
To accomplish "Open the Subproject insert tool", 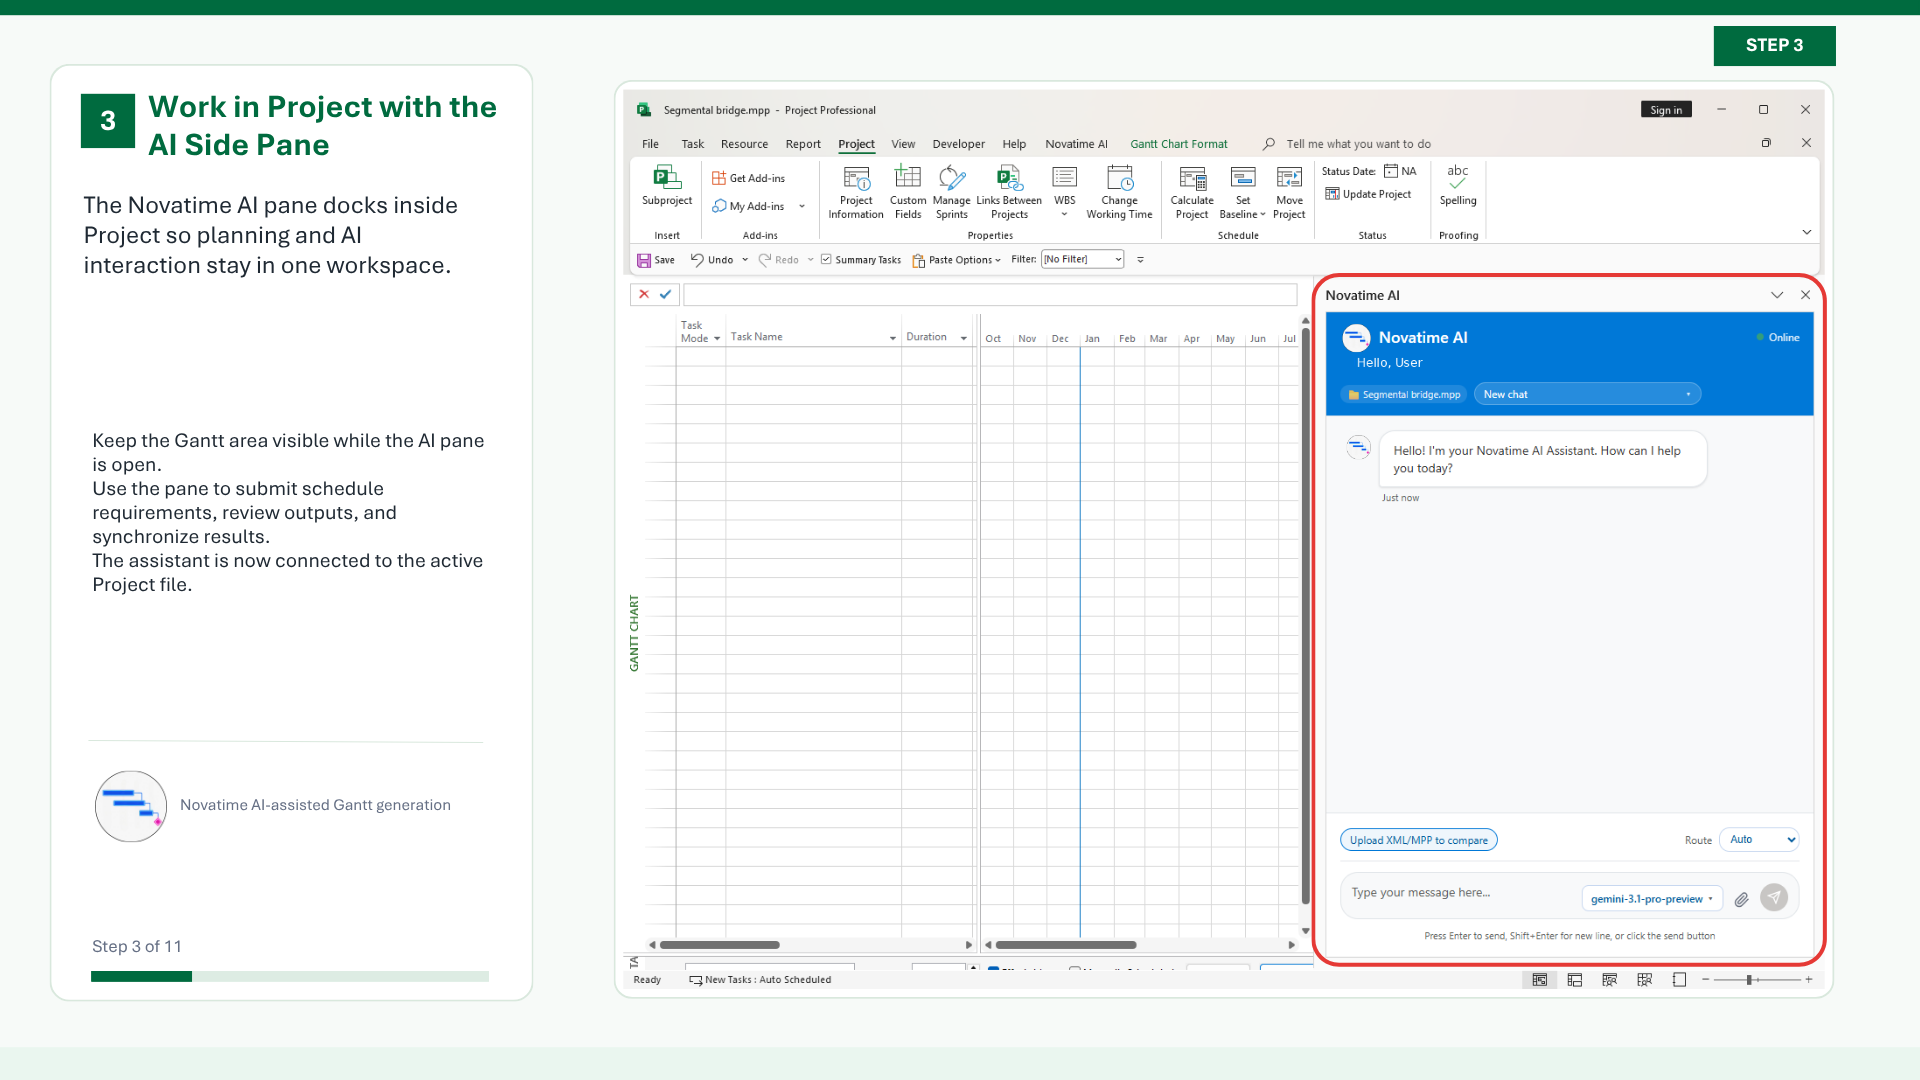I will pyautogui.click(x=667, y=187).
